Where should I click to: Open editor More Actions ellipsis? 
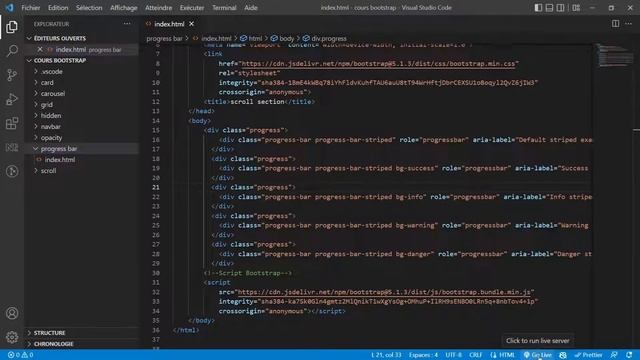pos(628,24)
